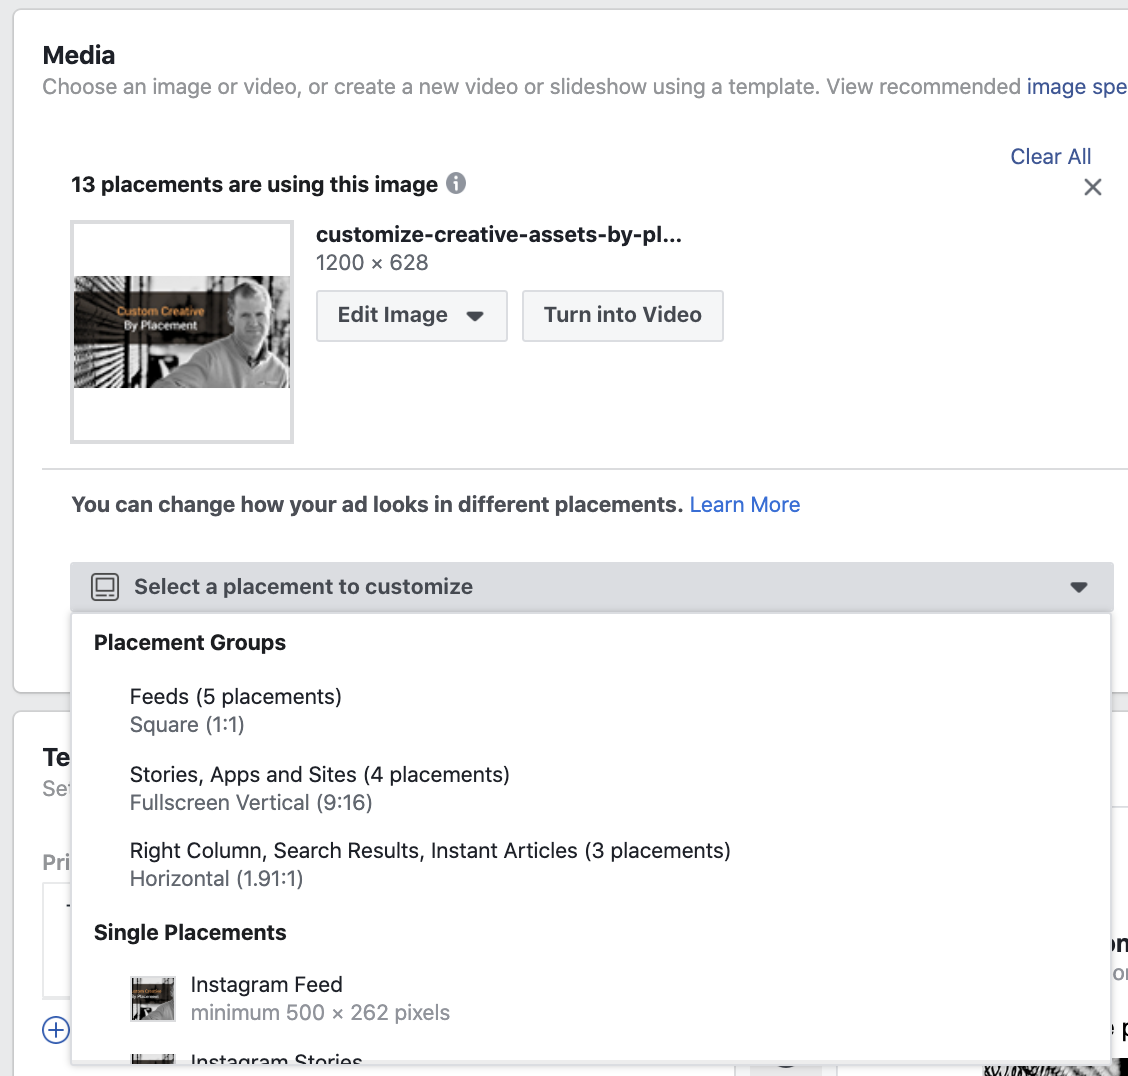Viewport: 1128px width, 1076px height.
Task: Click the uploaded ad image thumbnail
Action: [x=182, y=332]
